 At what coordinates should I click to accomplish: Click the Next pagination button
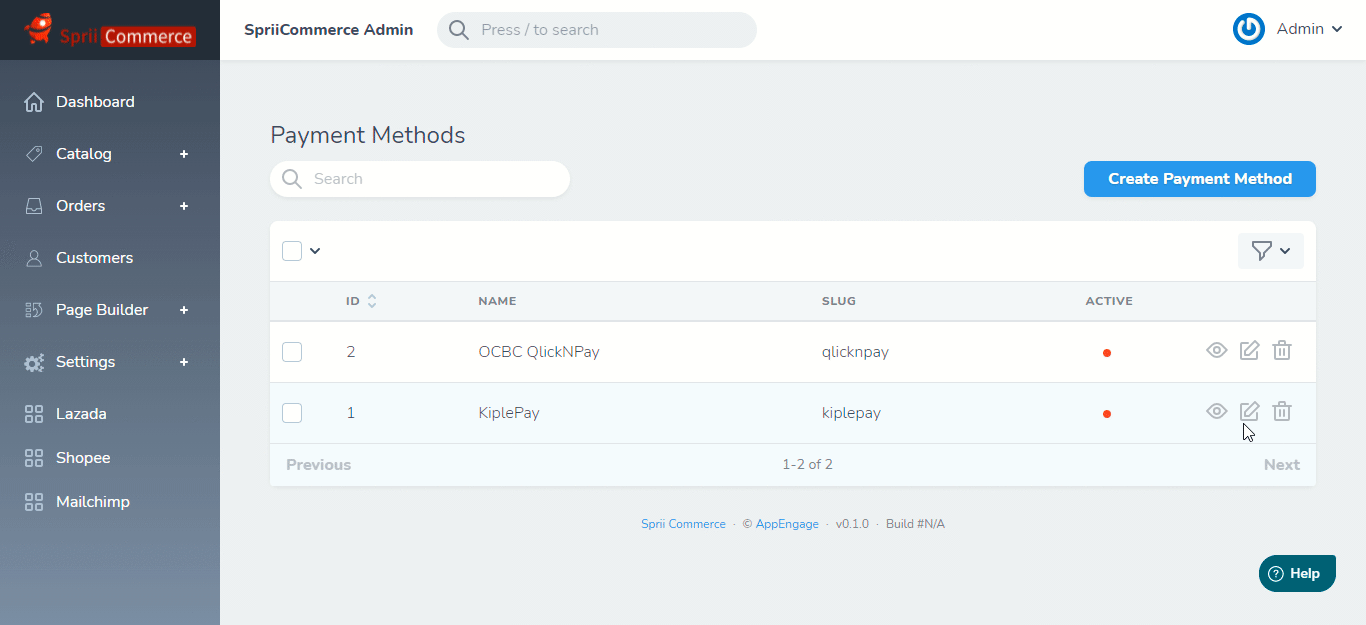click(x=1282, y=465)
